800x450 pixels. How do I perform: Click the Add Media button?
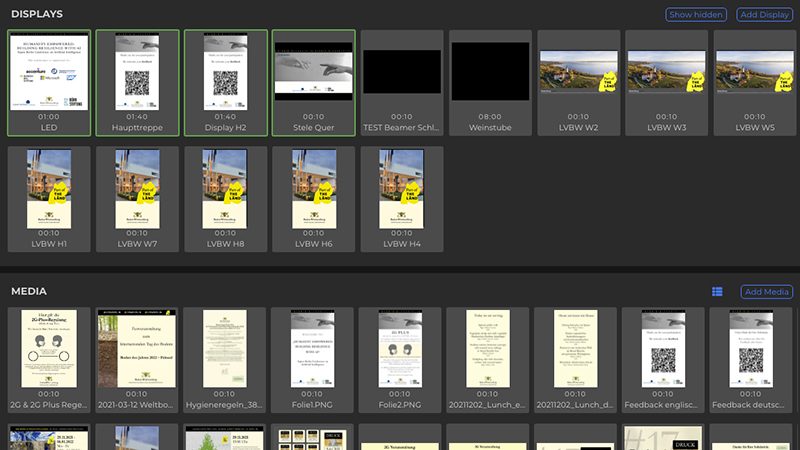click(x=766, y=291)
